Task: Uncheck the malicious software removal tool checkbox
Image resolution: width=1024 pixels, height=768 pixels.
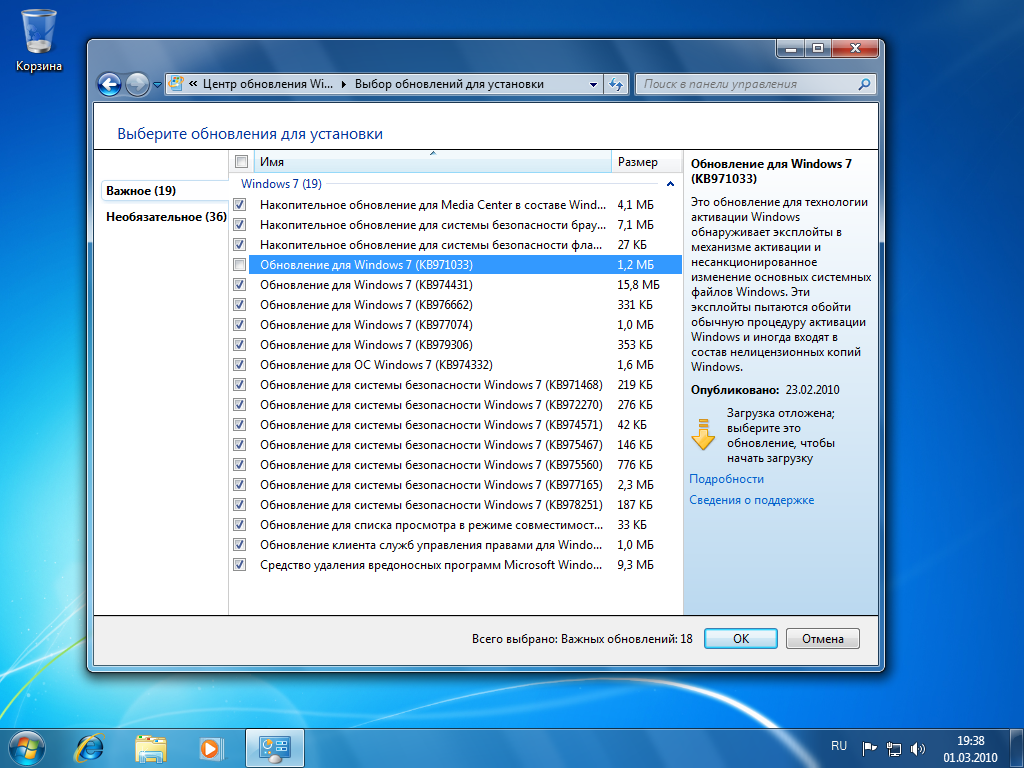Action: [x=240, y=565]
